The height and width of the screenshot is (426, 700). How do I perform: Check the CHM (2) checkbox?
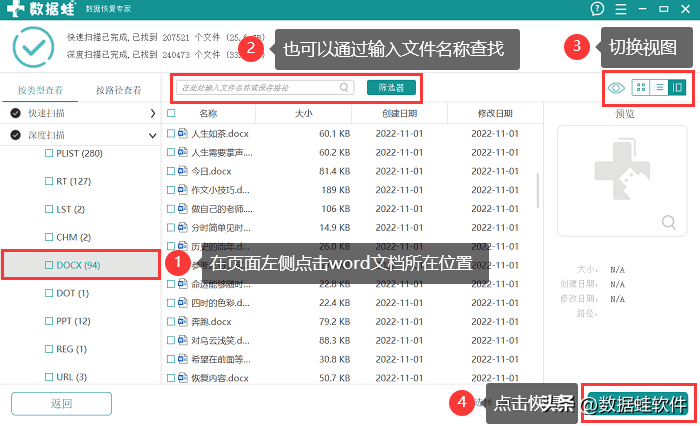coord(49,237)
